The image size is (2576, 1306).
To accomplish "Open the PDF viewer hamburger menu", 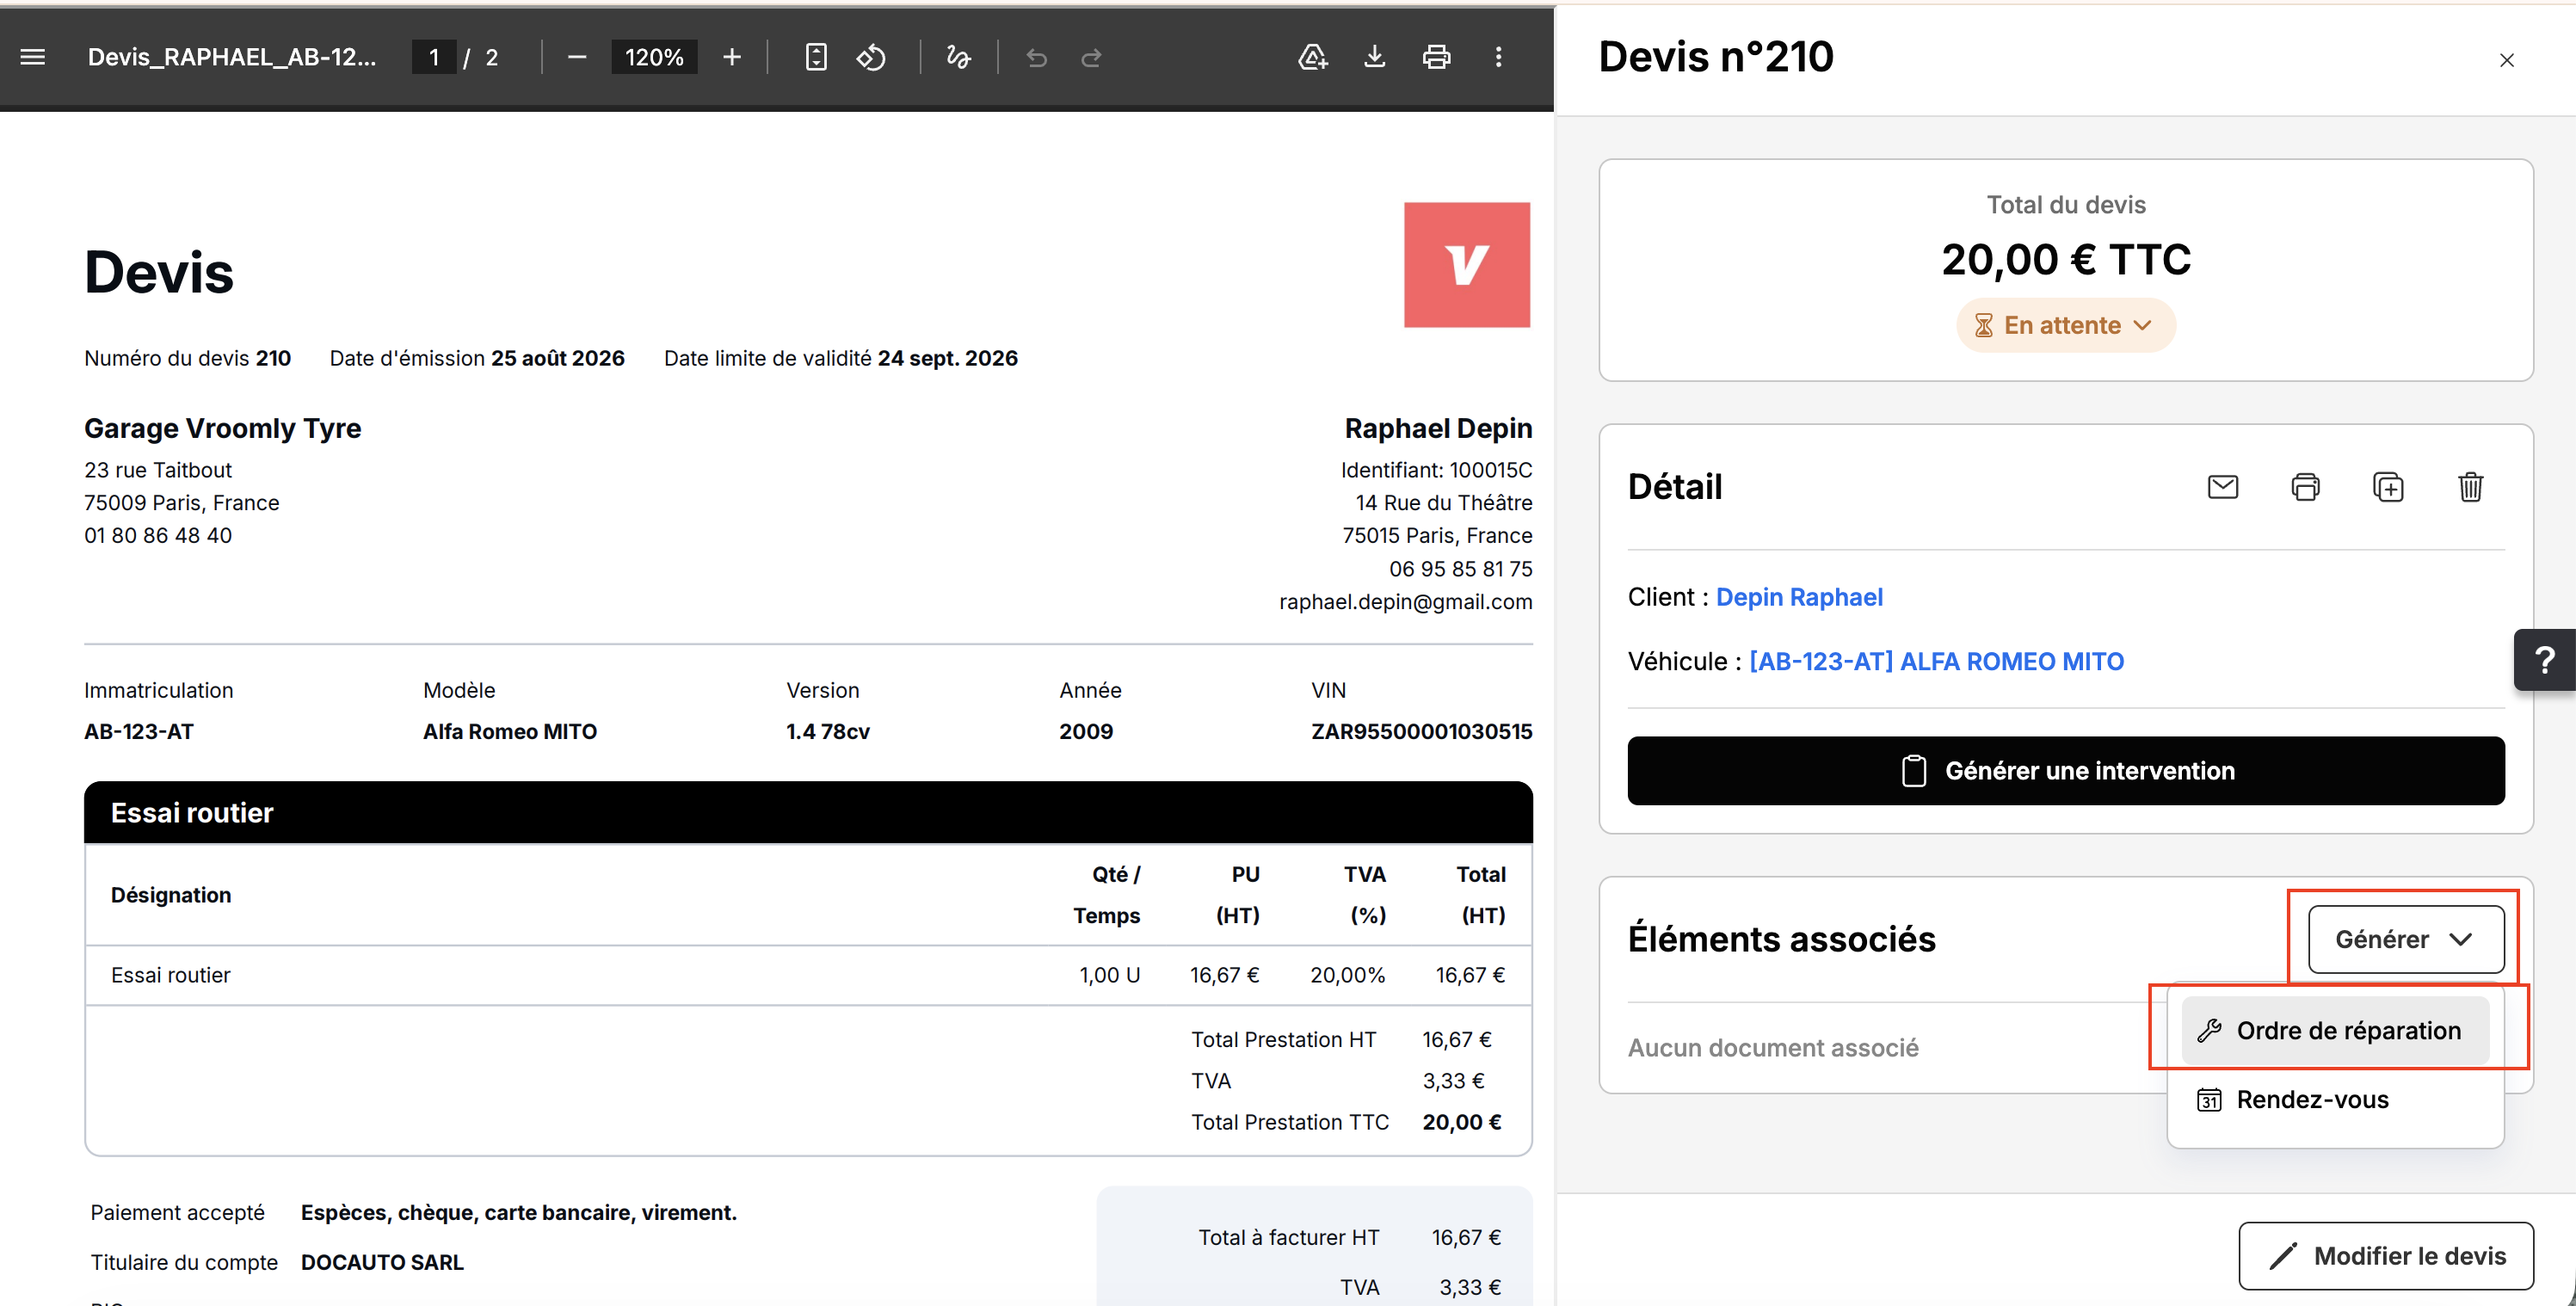I will tap(33, 57).
